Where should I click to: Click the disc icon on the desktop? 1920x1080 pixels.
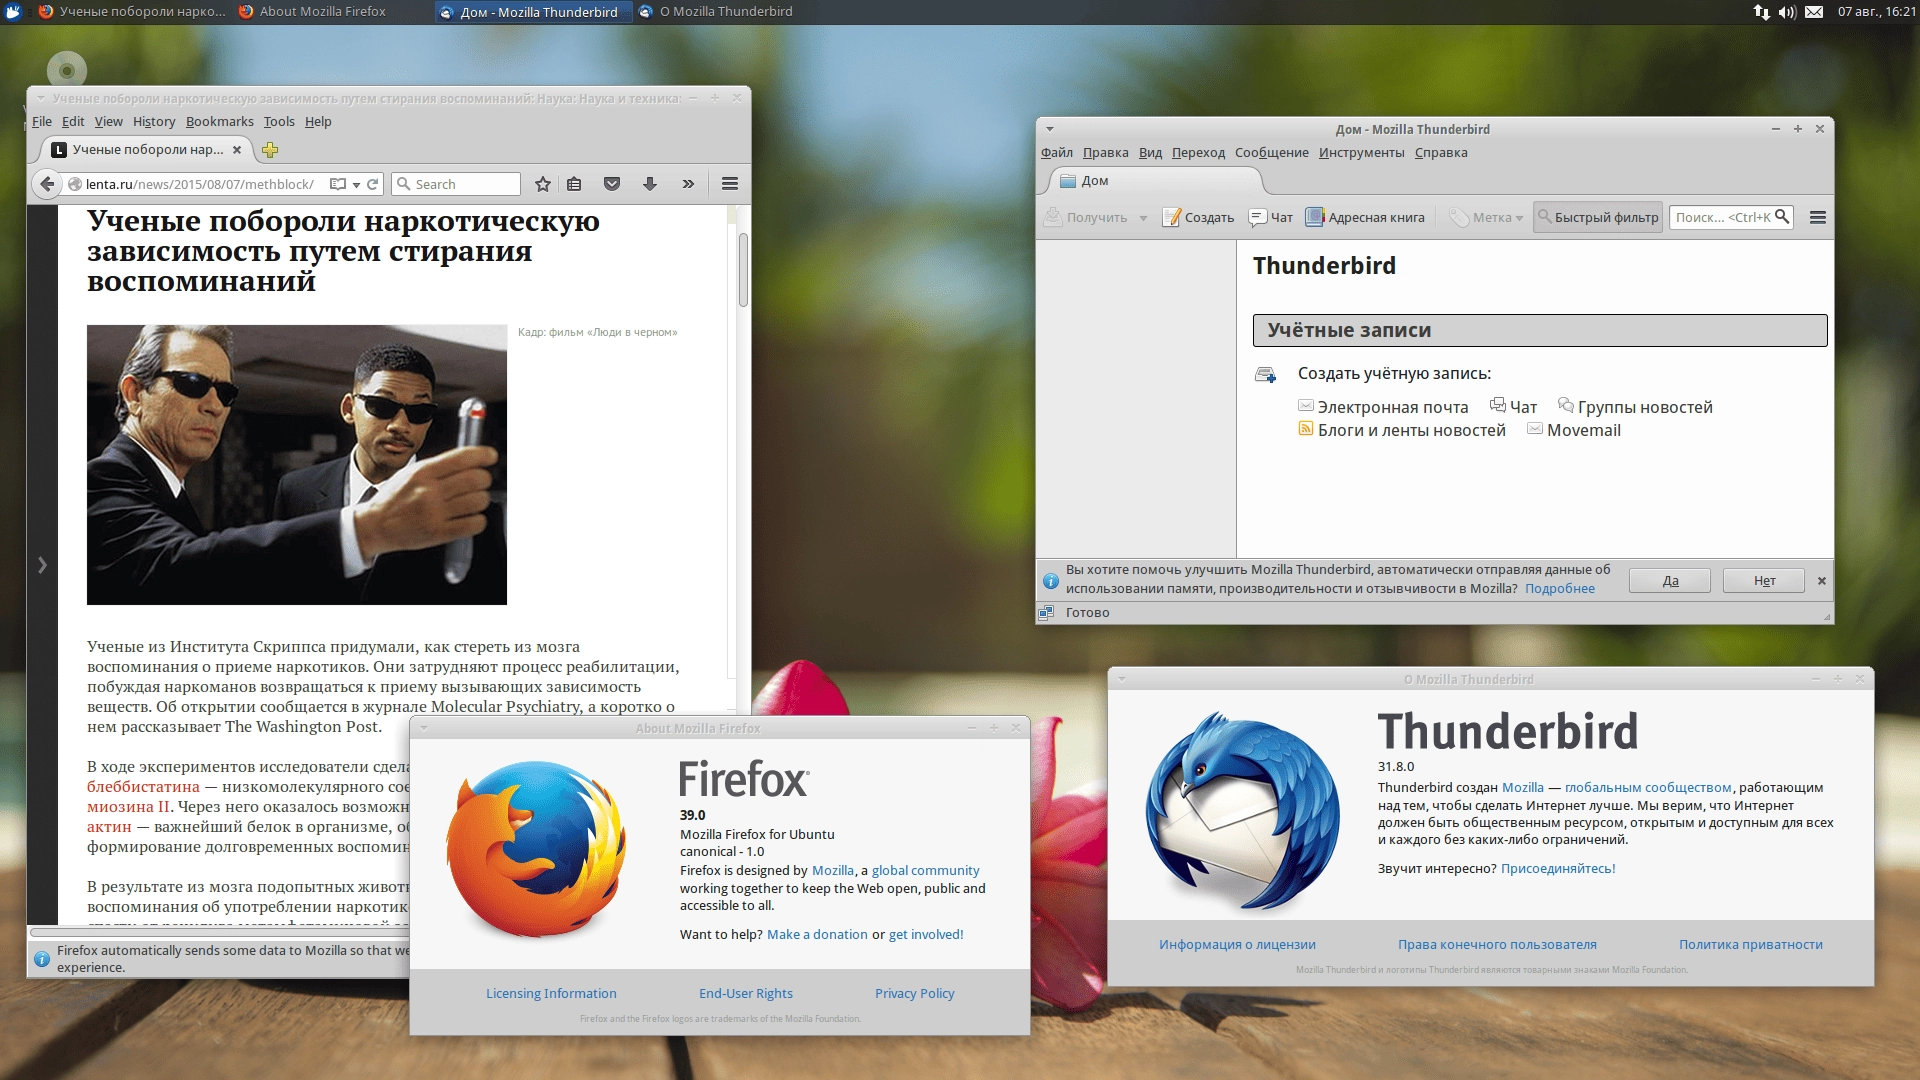pos(67,70)
